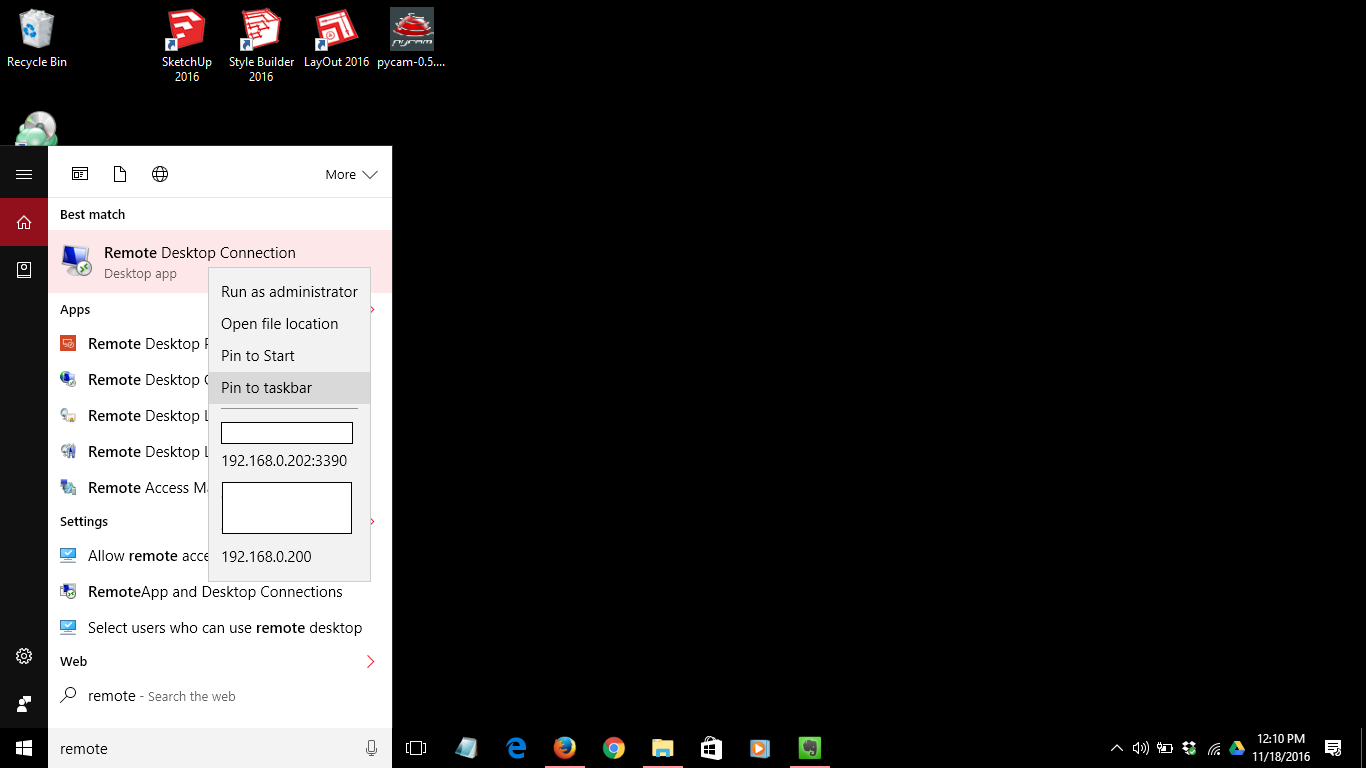Launch Firefox from taskbar
The image size is (1366, 768).
coord(565,748)
